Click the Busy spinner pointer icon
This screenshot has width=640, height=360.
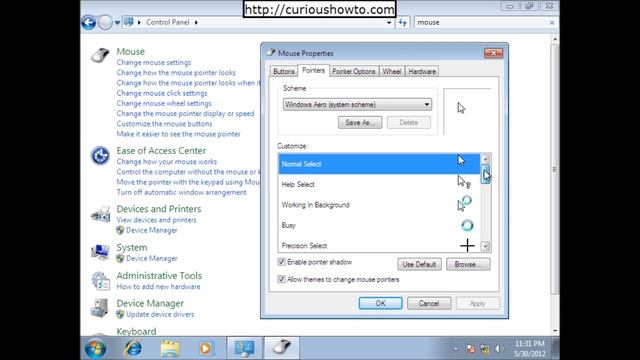click(x=467, y=225)
